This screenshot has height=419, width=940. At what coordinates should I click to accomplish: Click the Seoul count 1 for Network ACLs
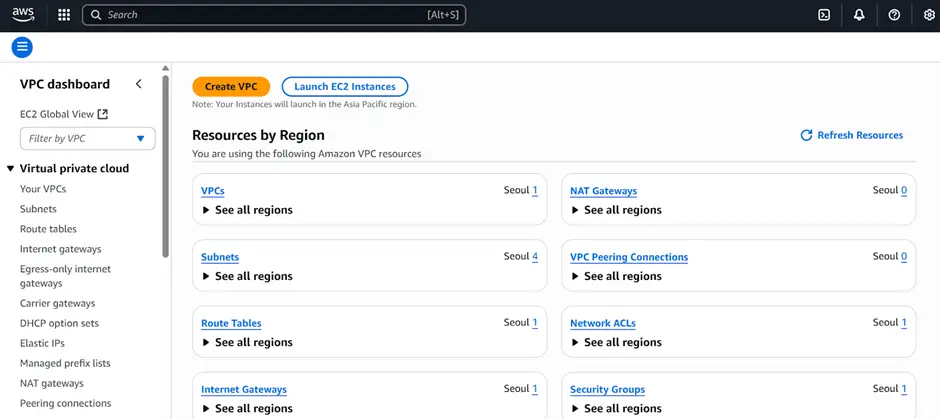904,322
